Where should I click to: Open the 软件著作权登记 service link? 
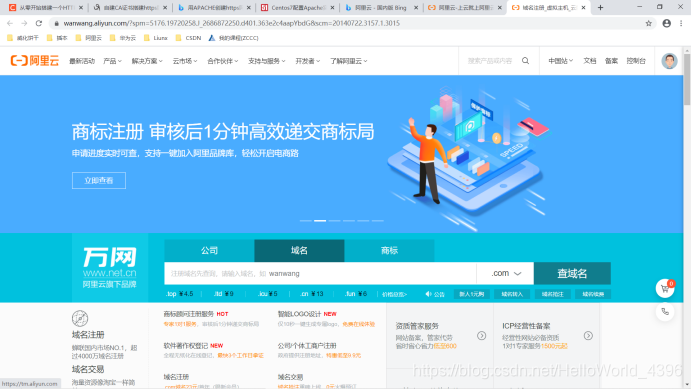[185, 346]
